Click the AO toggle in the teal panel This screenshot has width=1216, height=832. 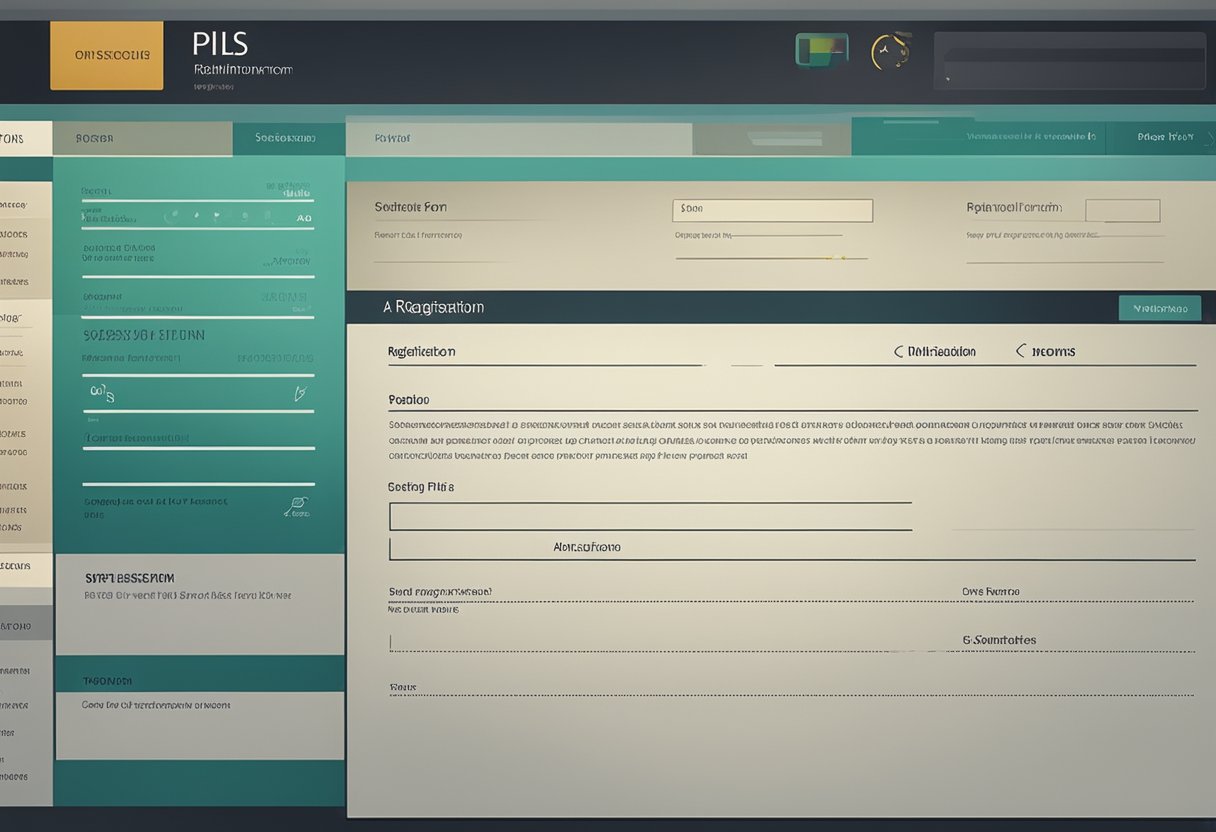tap(304, 218)
